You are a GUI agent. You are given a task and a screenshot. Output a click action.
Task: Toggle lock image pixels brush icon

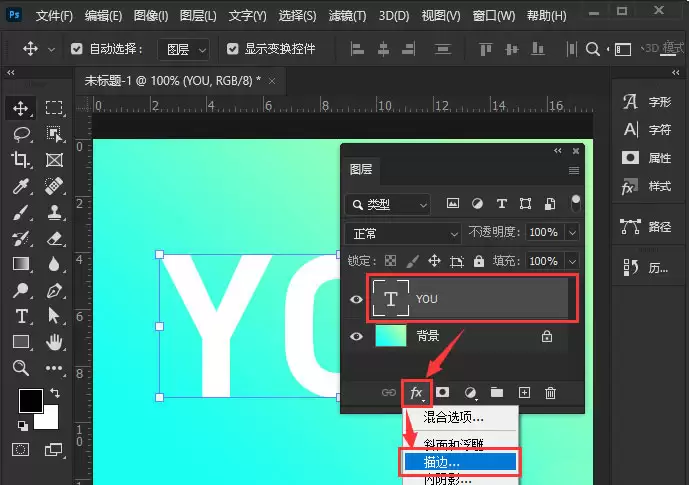click(413, 261)
